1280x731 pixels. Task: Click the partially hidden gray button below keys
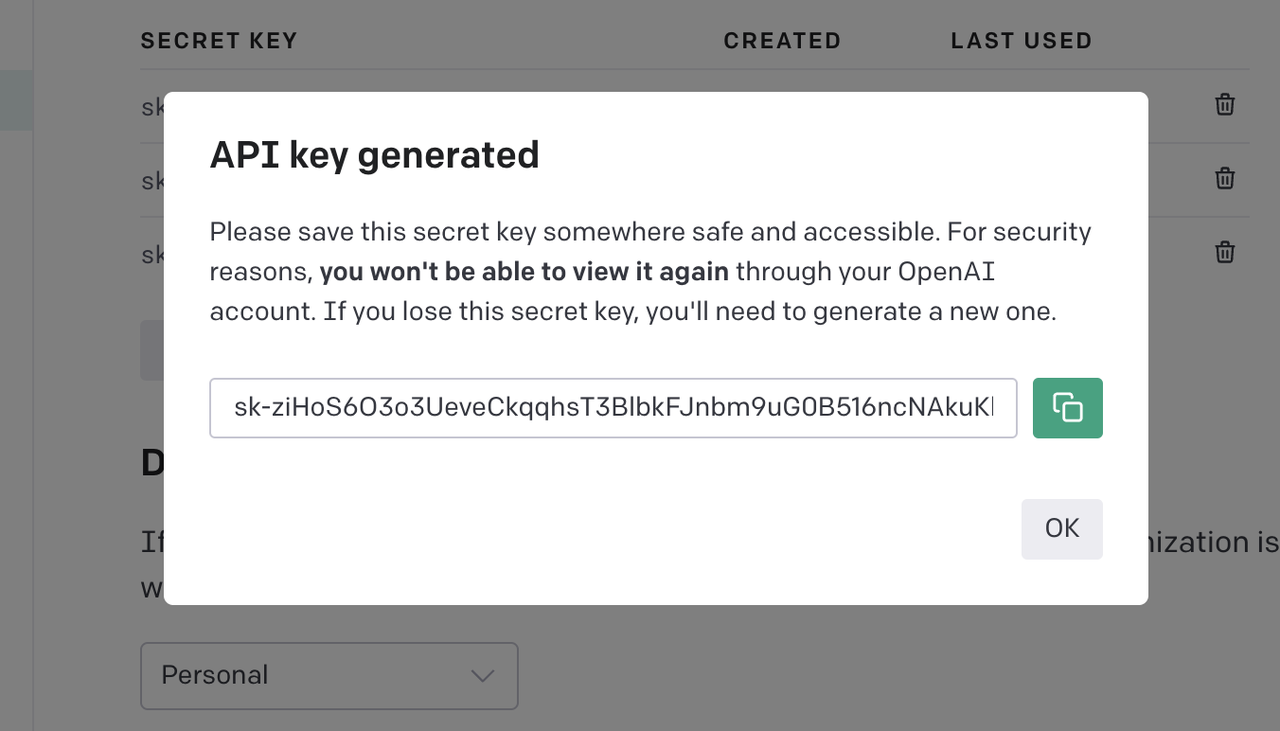[152, 350]
